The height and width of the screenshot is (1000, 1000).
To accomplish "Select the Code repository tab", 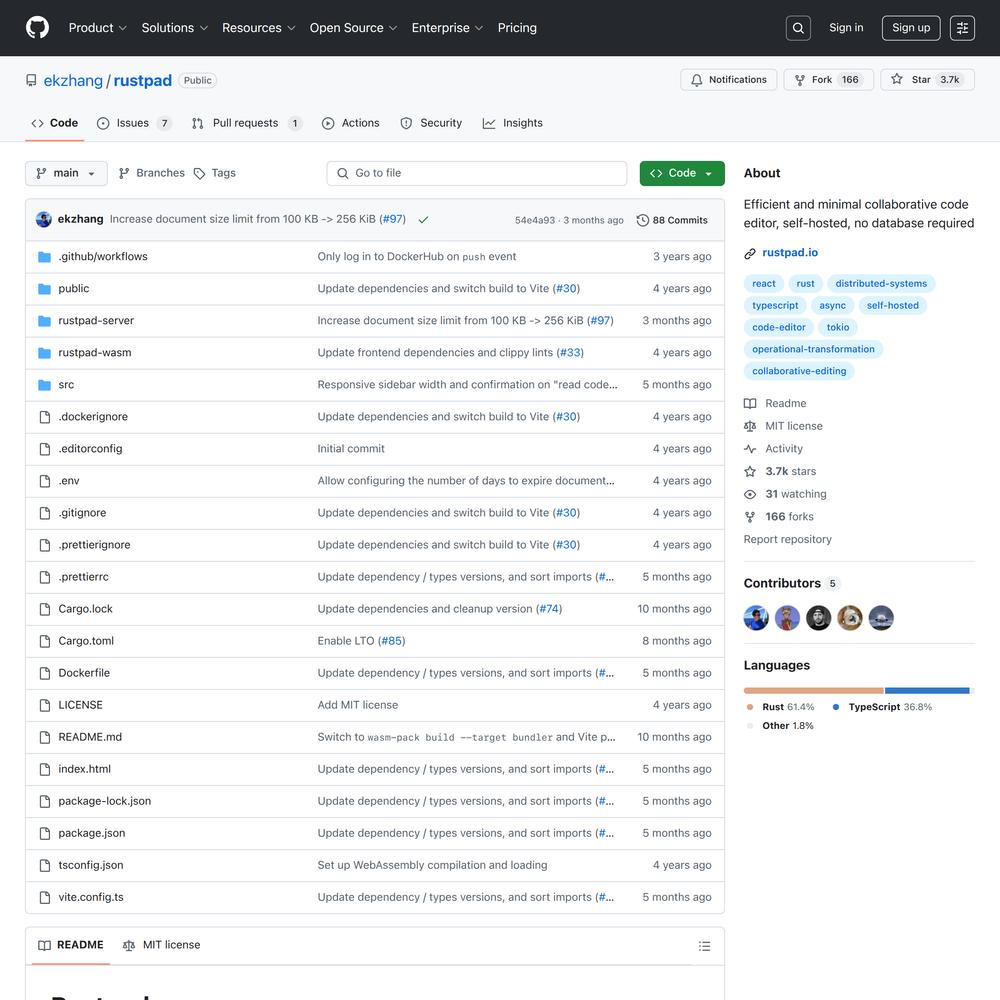I will point(55,123).
